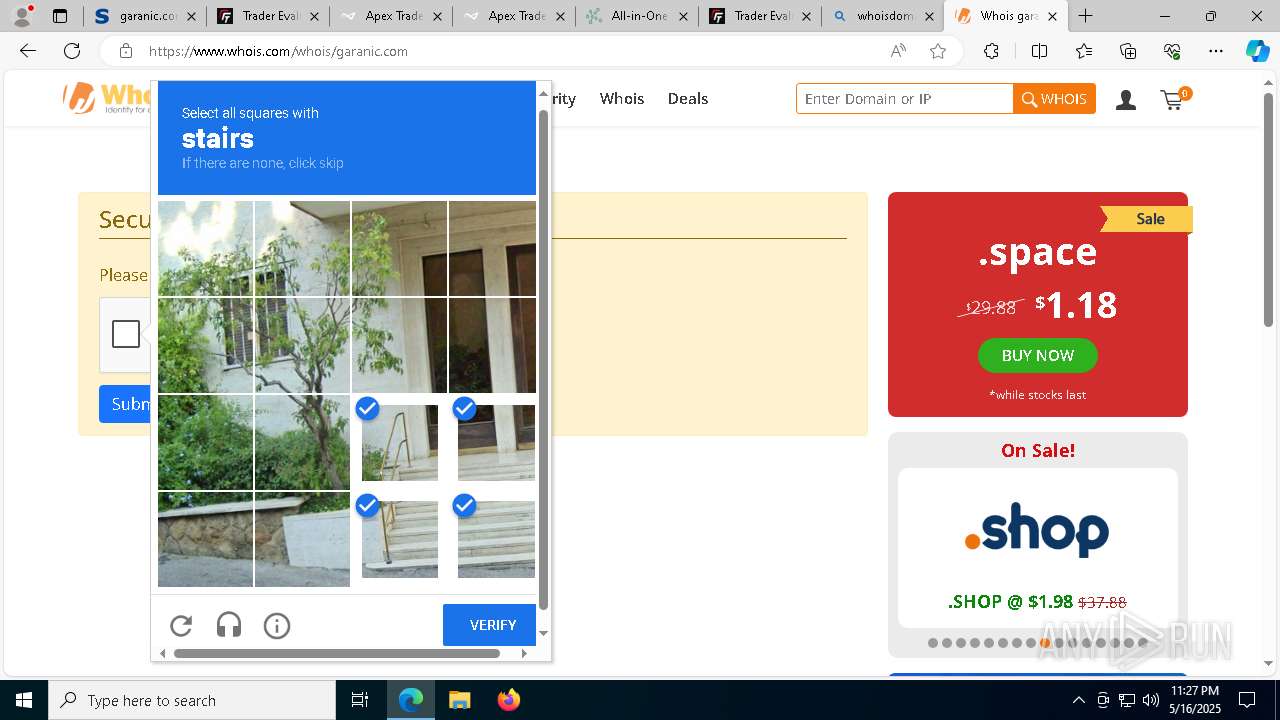Refresh the browser page
The width and height of the screenshot is (1280, 720).
click(x=72, y=51)
